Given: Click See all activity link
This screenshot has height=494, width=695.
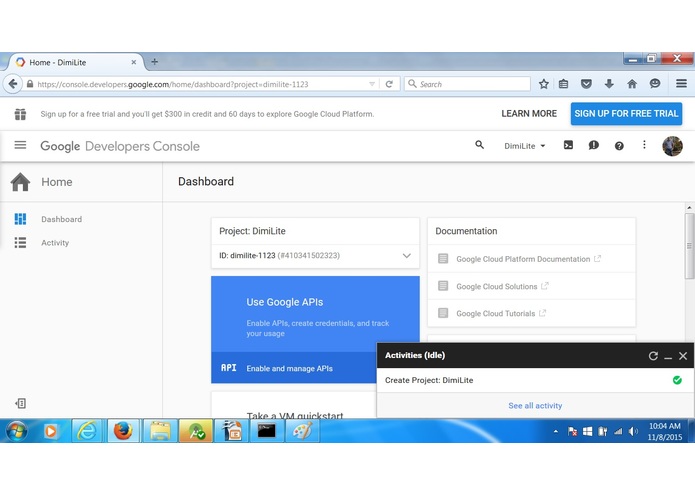Looking at the screenshot, I should (x=535, y=405).
